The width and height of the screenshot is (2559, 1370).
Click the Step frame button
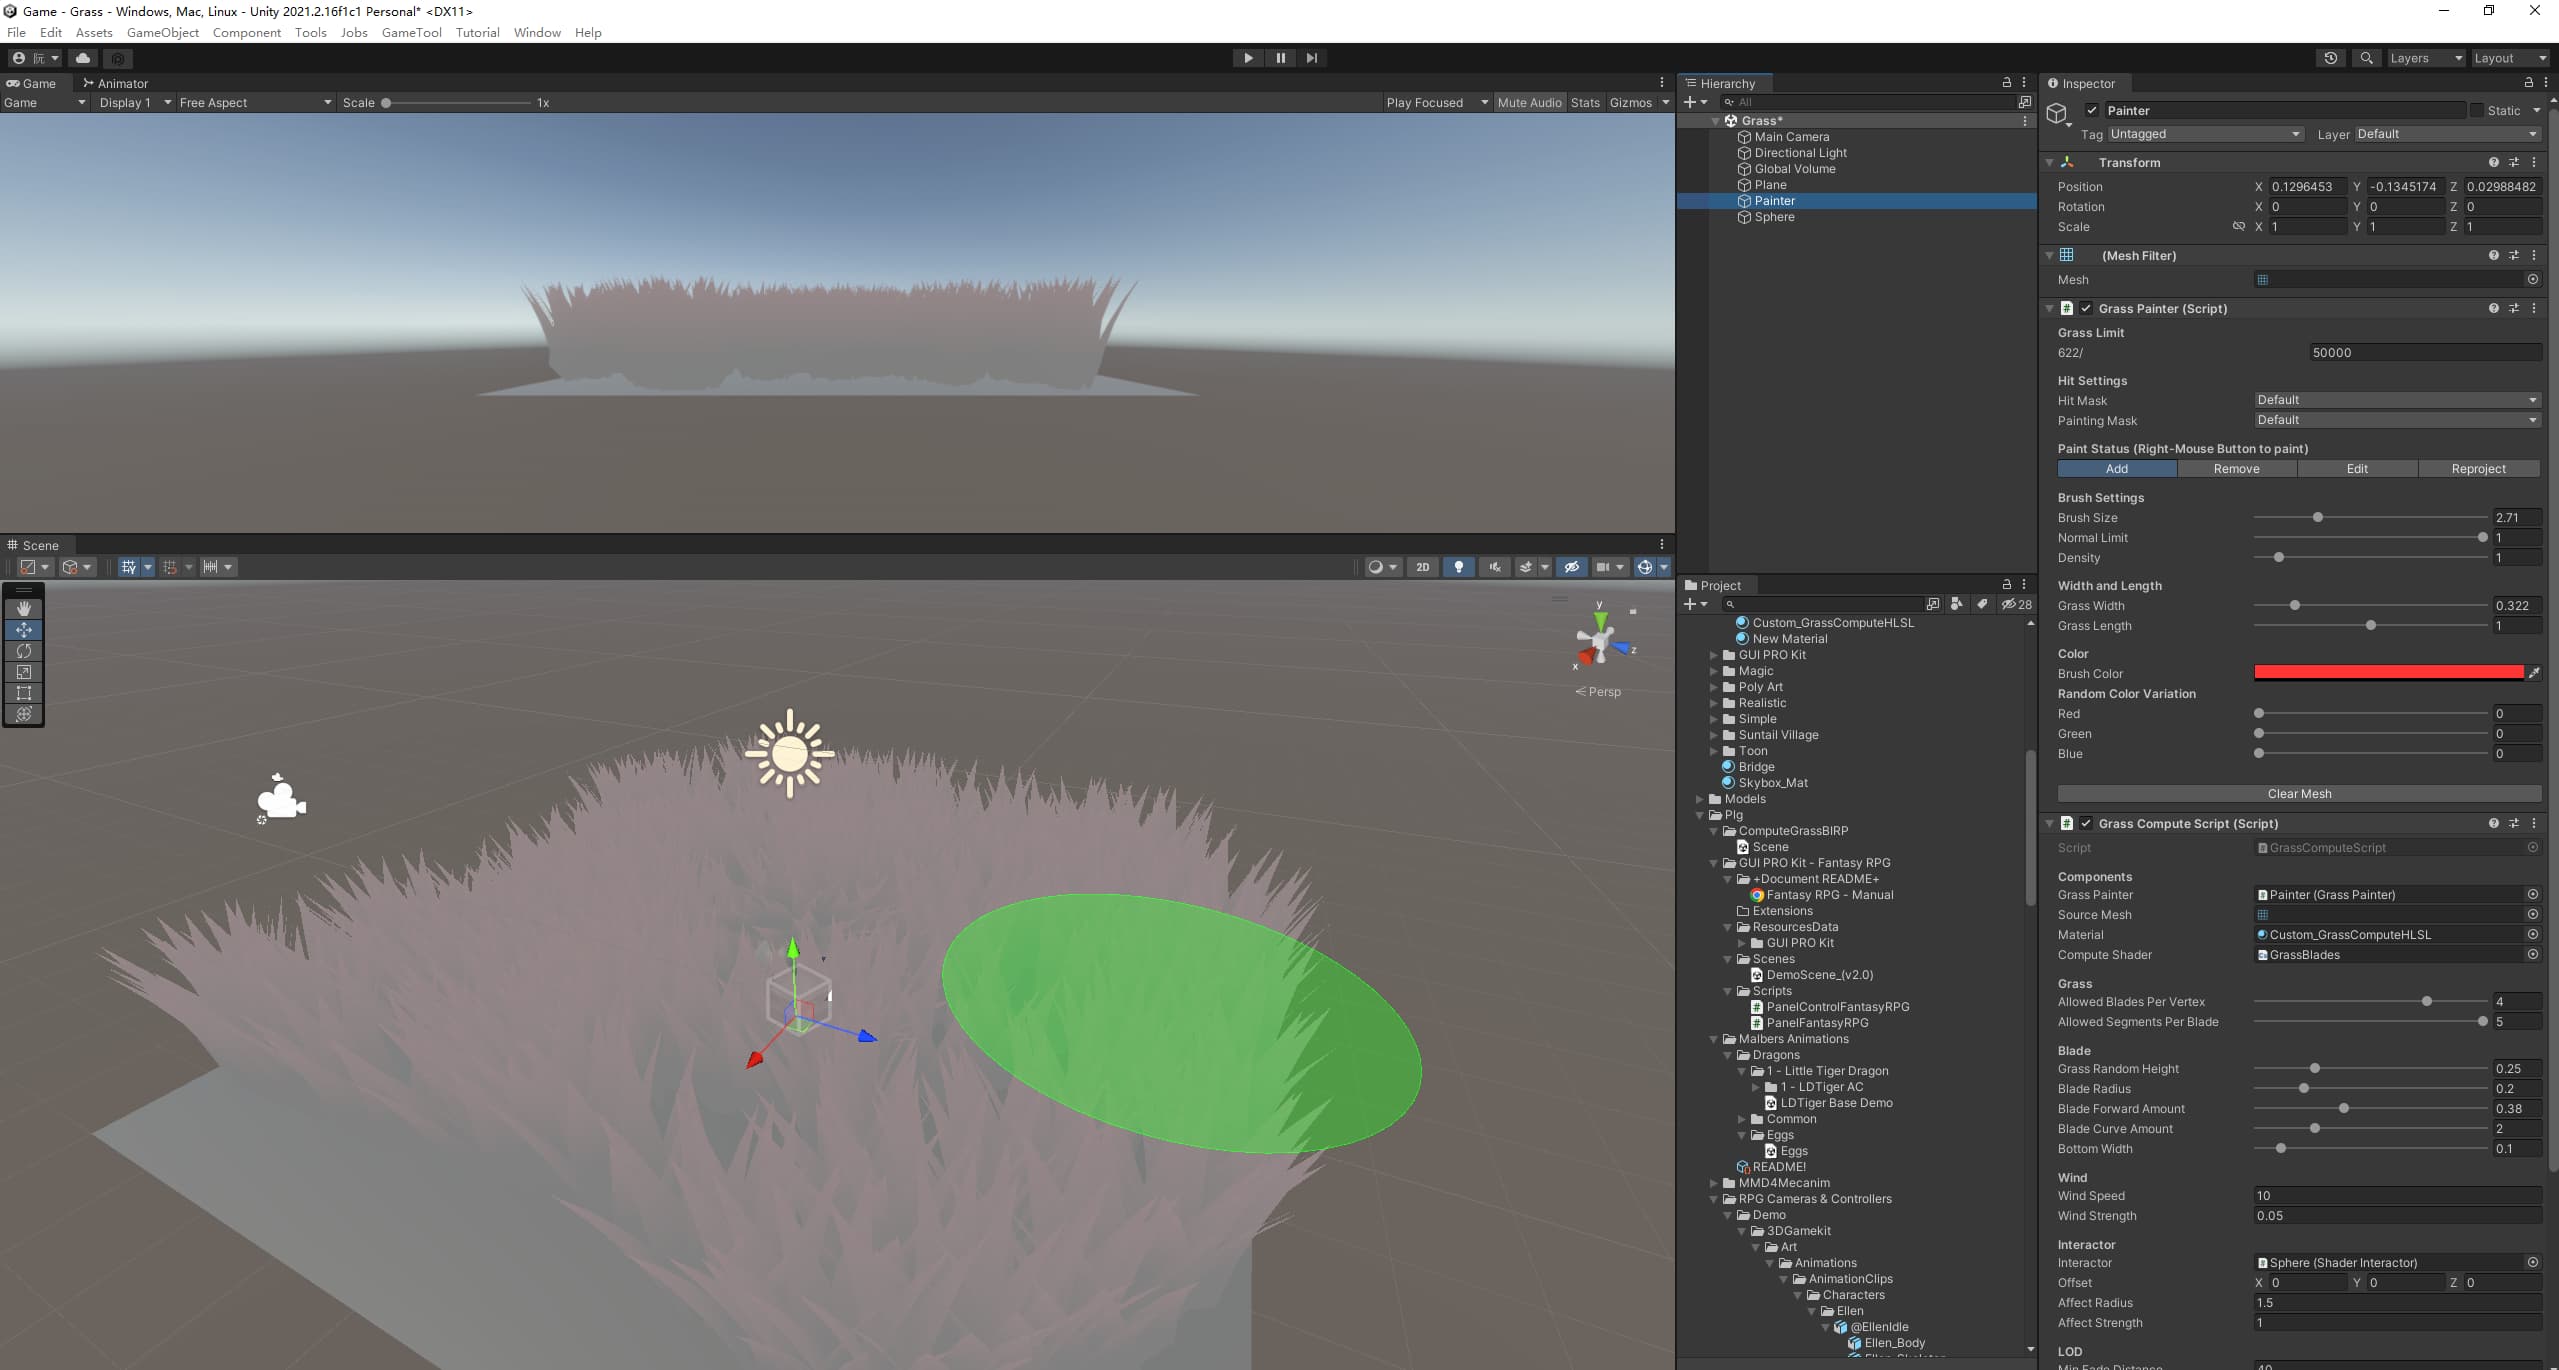(x=1312, y=58)
